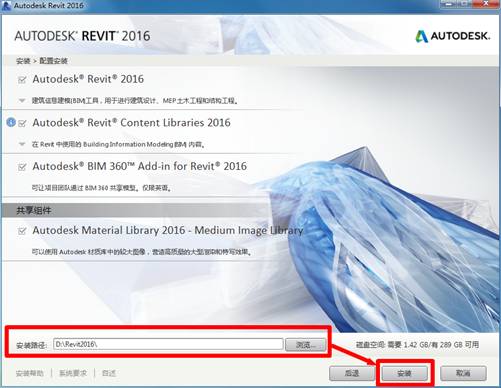
Task: Expand the Autodesk Revit 2016 configuration arrow
Action: click(22, 100)
